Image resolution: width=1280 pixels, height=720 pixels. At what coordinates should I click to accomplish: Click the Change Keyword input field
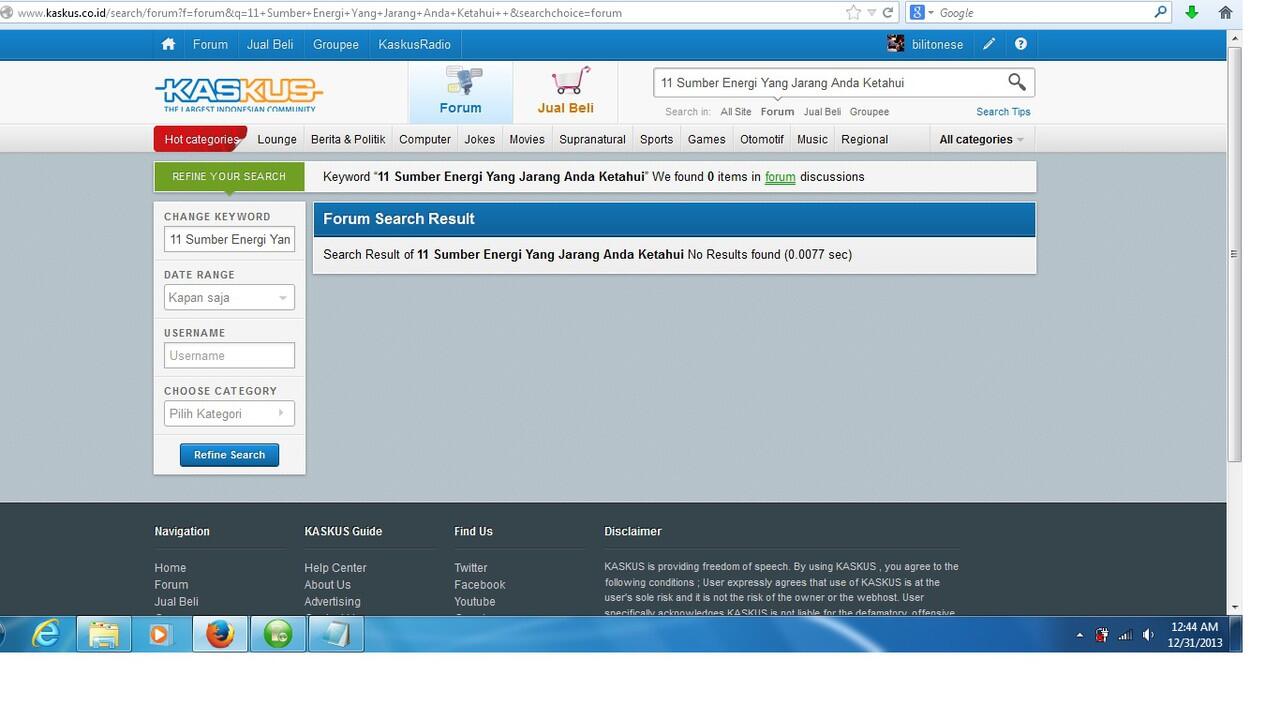tap(229, 239)
